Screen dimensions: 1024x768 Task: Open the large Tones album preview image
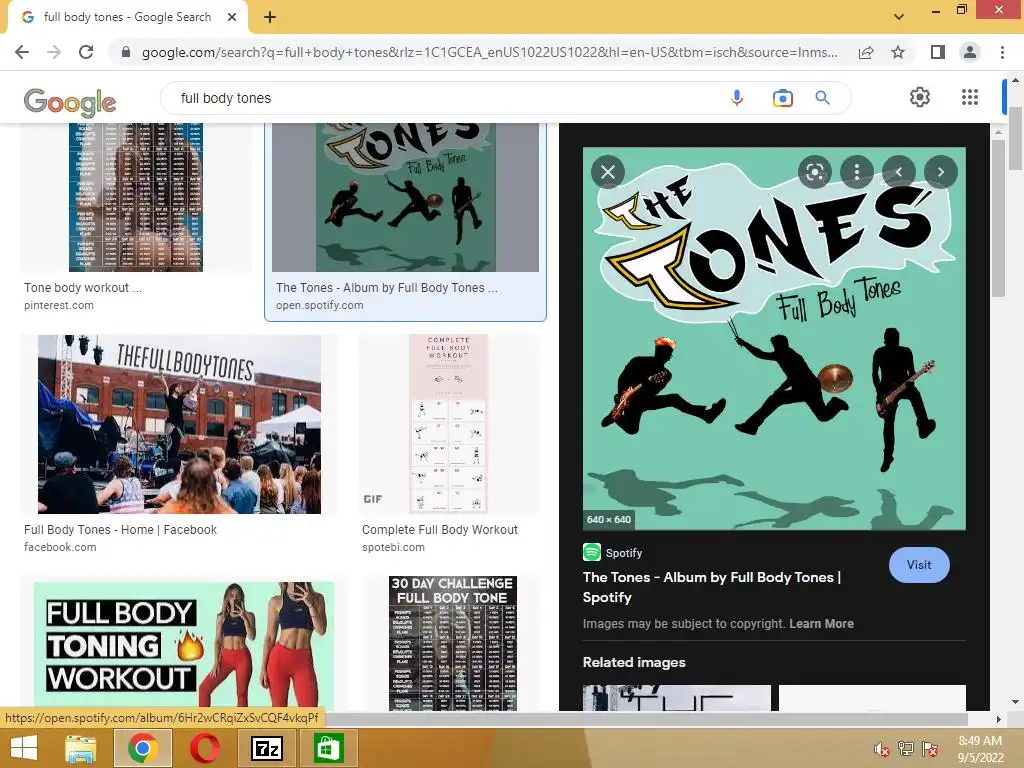(x=774, y=338)
